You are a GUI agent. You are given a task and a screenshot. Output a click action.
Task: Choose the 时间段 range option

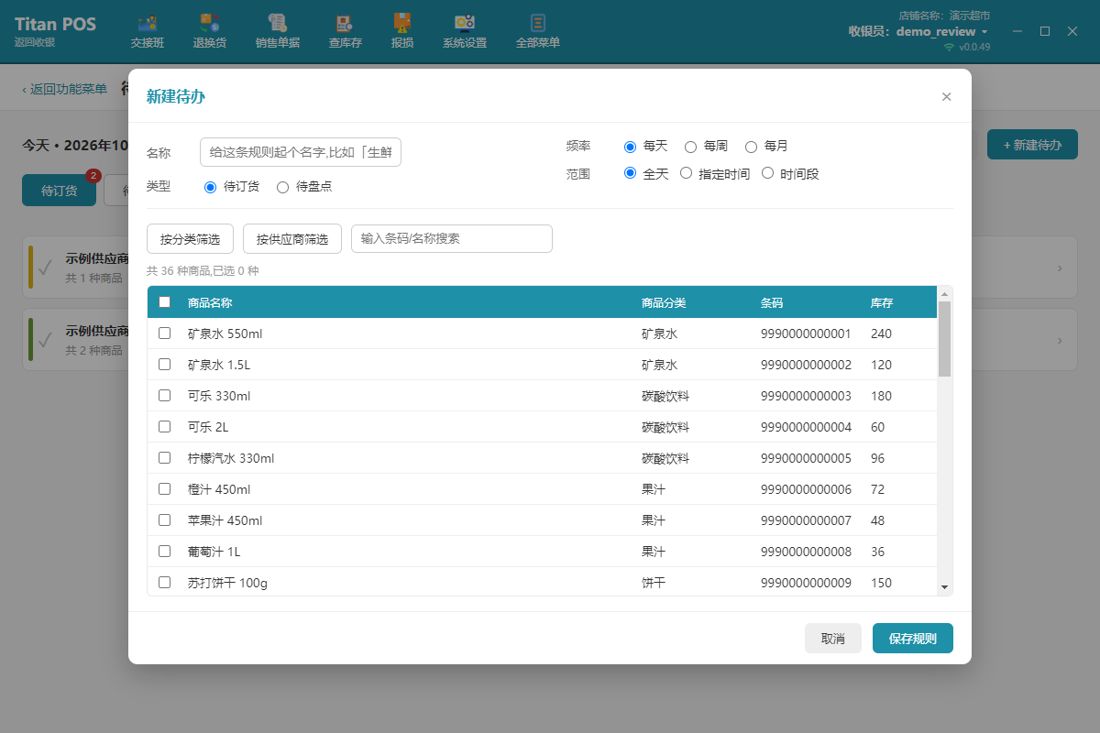[767, 173]
